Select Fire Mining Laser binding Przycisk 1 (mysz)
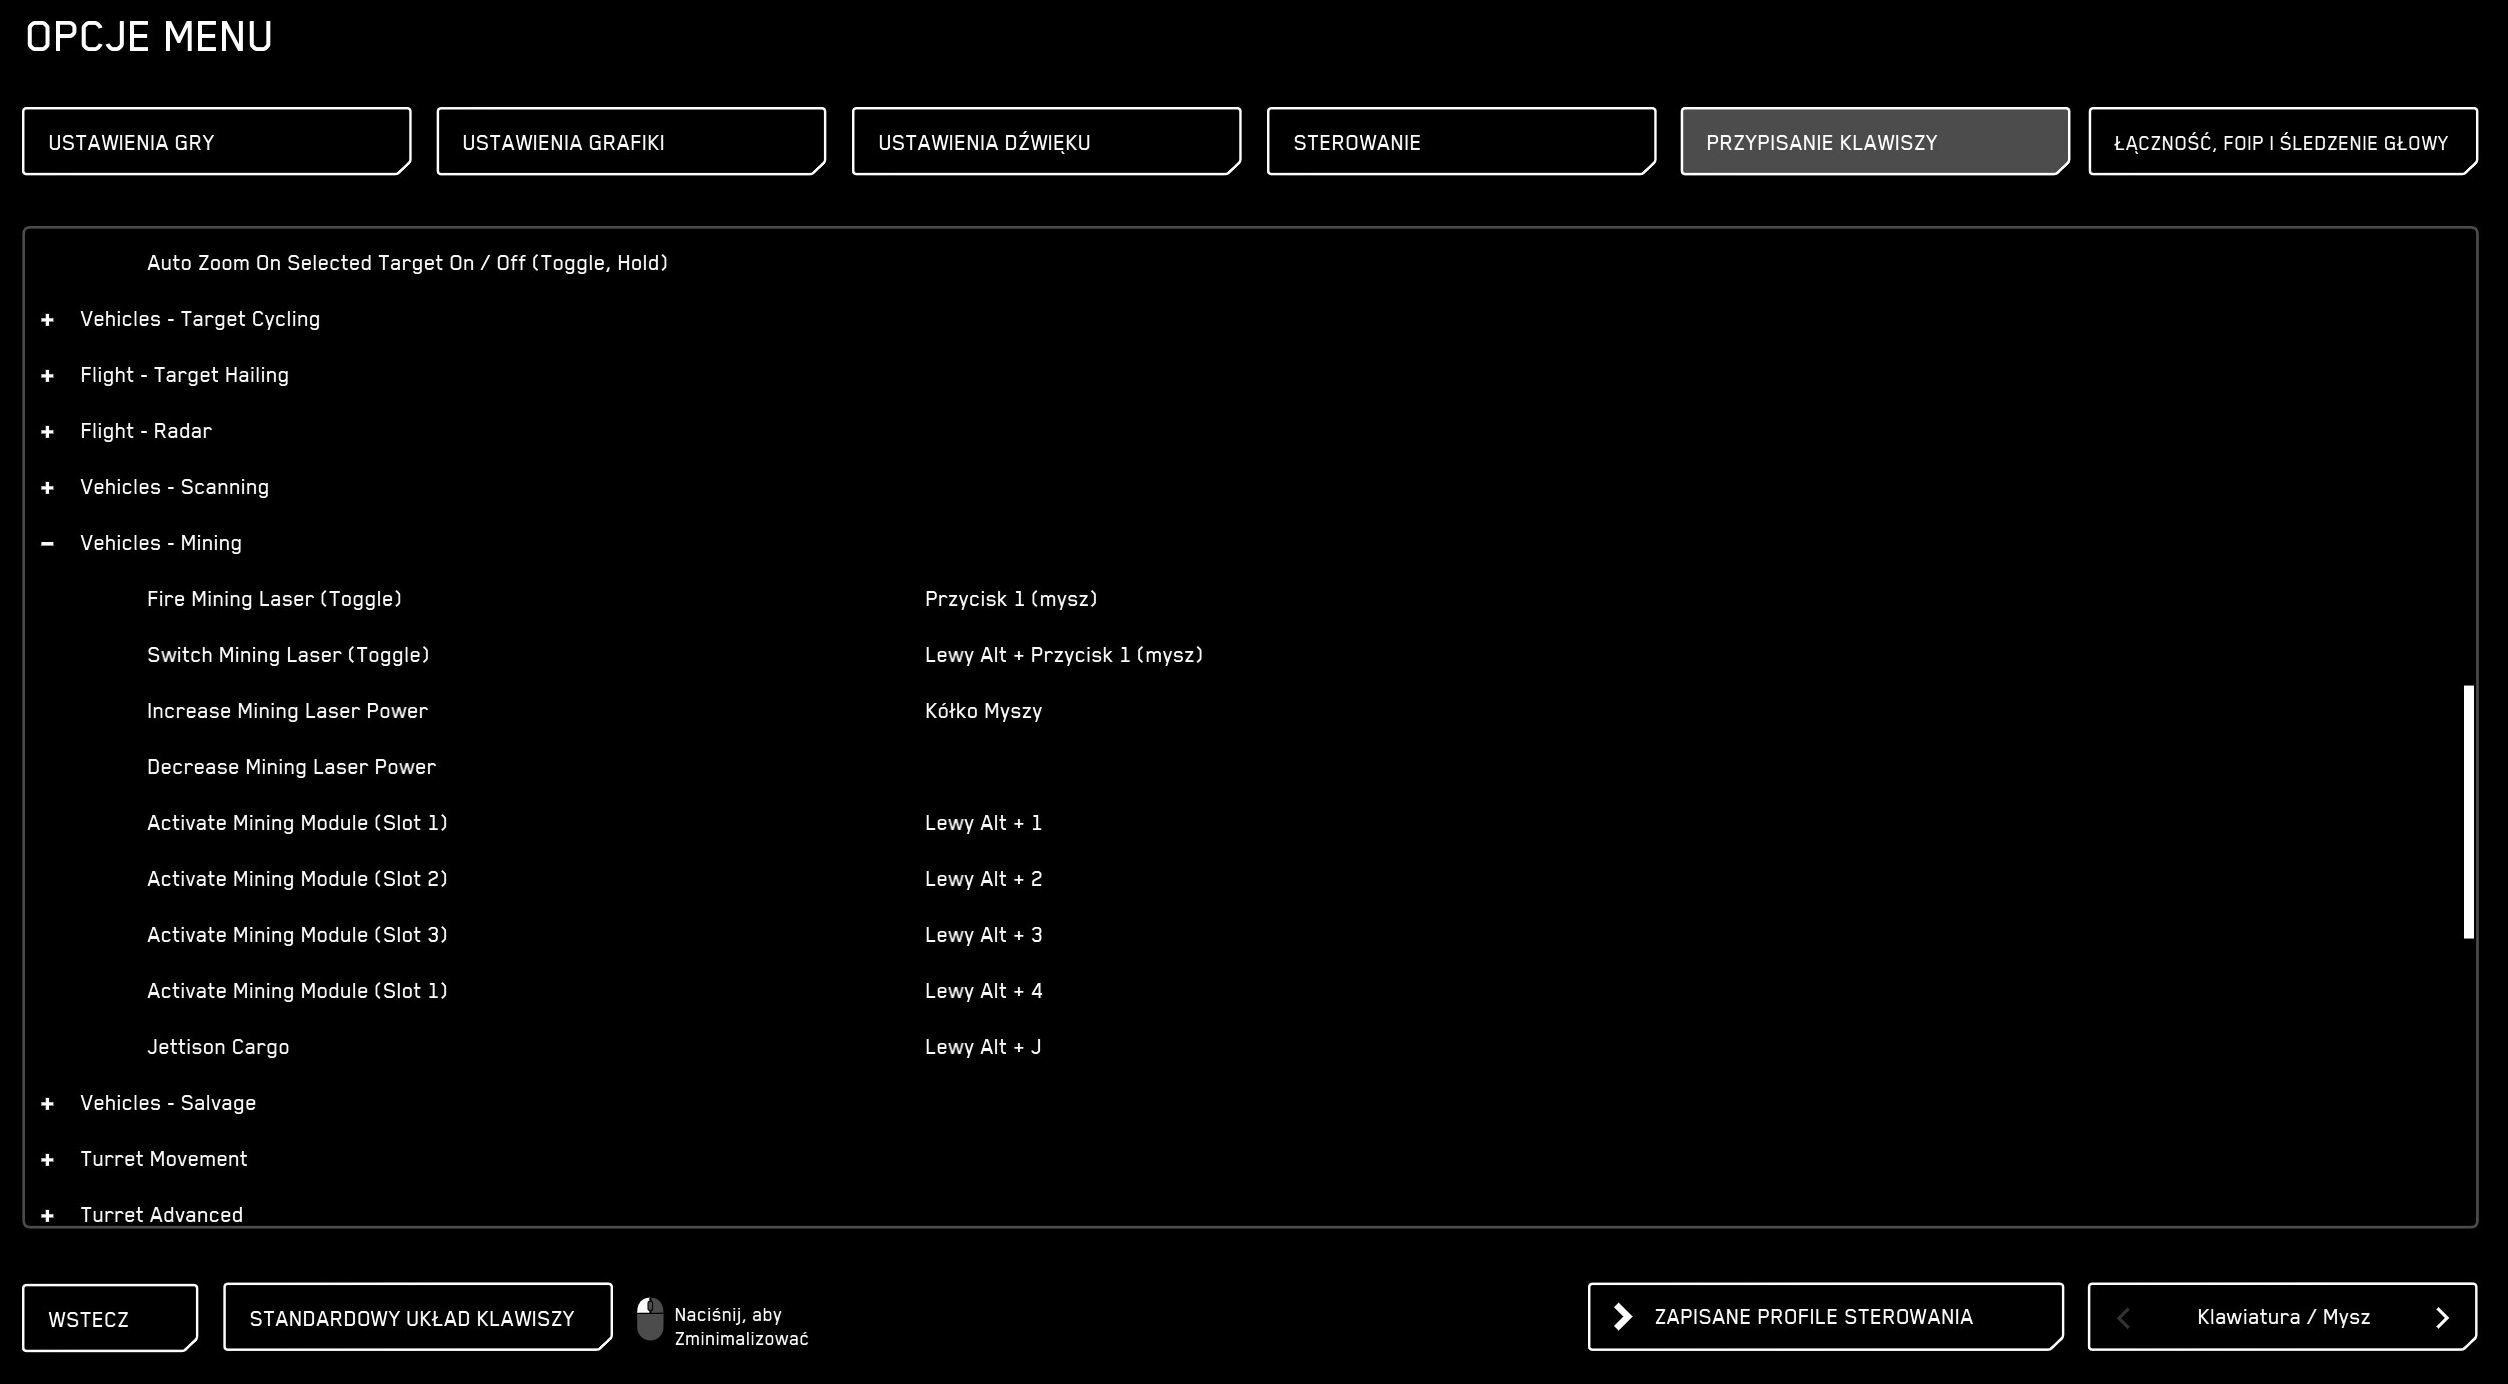The height and width of the screenshot is (1384, 2508). (1011, 599)
